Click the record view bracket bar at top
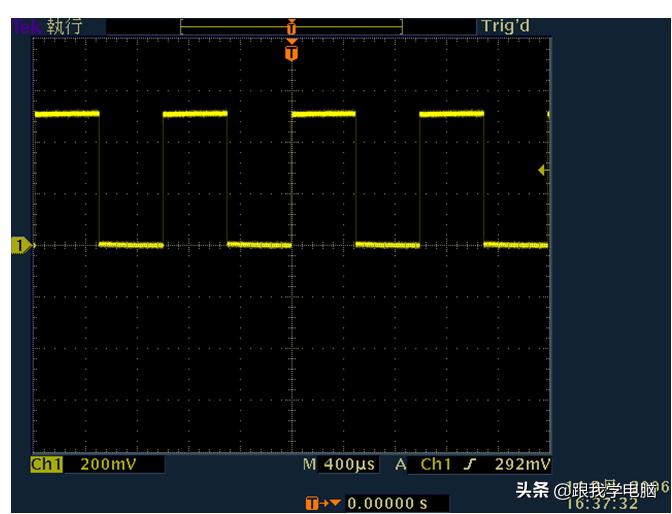This screenshot has width=672, height=514. 291,27
